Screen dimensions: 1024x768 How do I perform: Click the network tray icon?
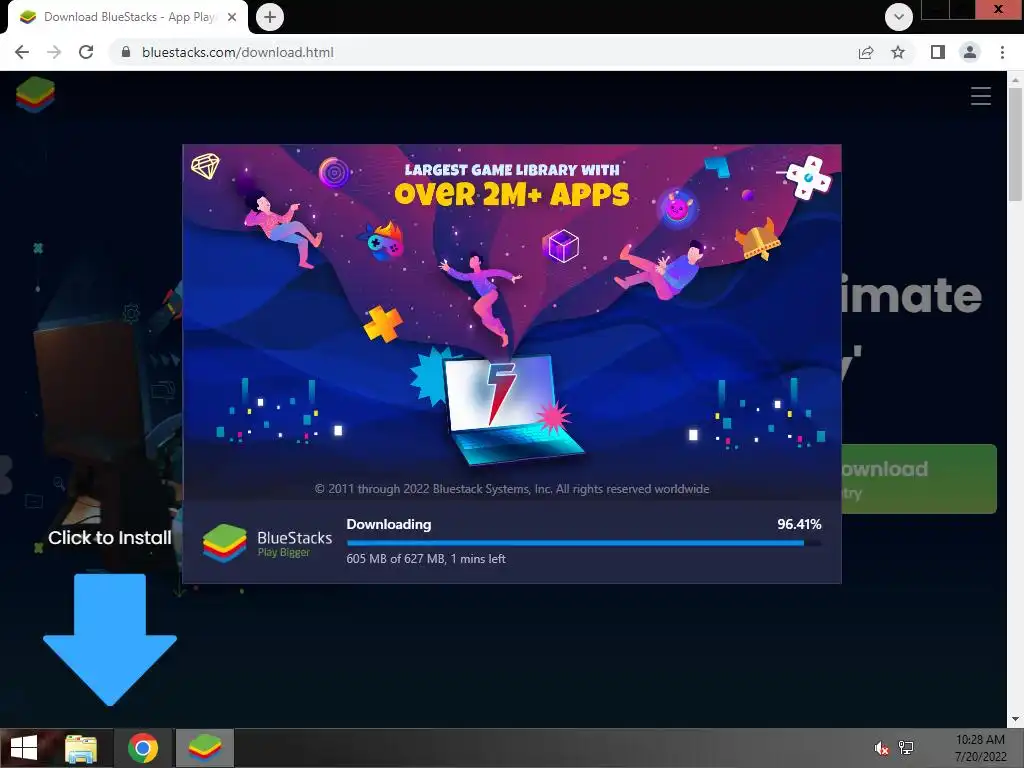click(906, 748)
